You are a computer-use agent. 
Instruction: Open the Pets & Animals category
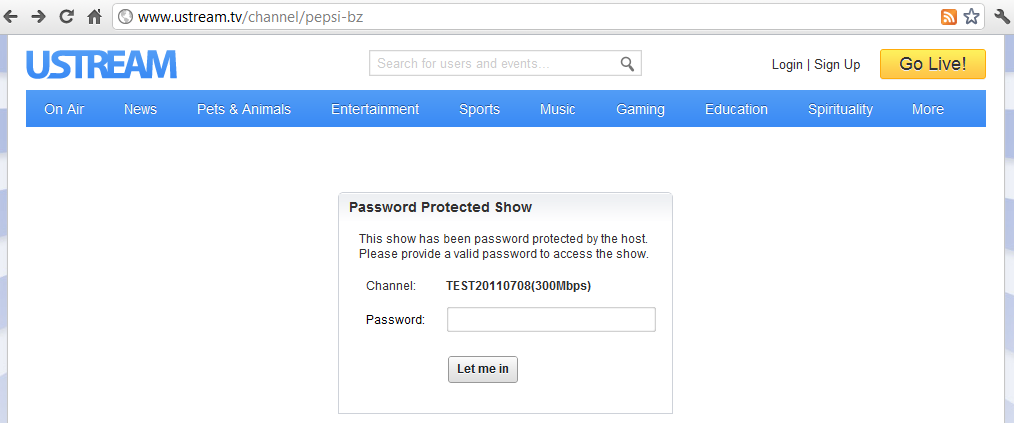244,109
